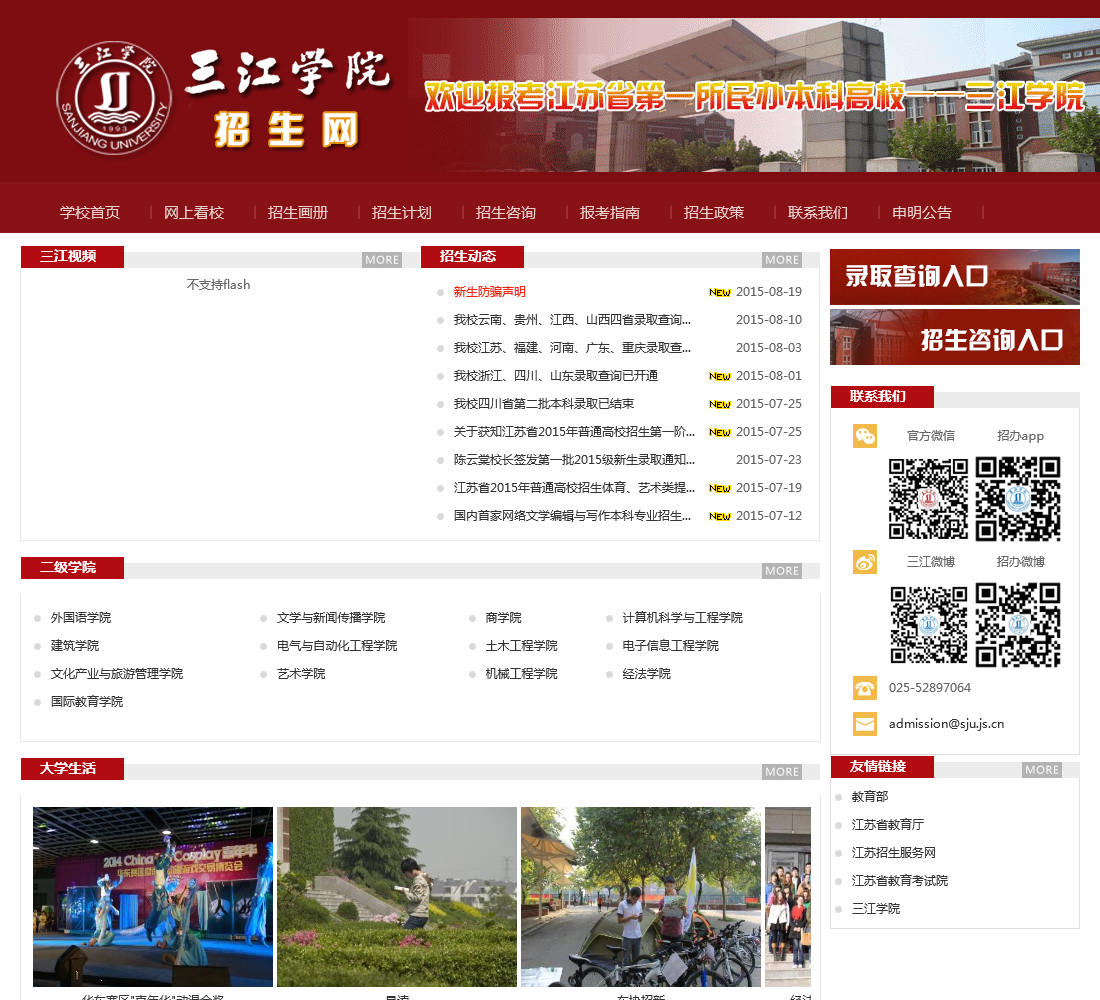1100x1000 pixels.
Task: Open 经法学院 college link
Action: pos(646,674)
